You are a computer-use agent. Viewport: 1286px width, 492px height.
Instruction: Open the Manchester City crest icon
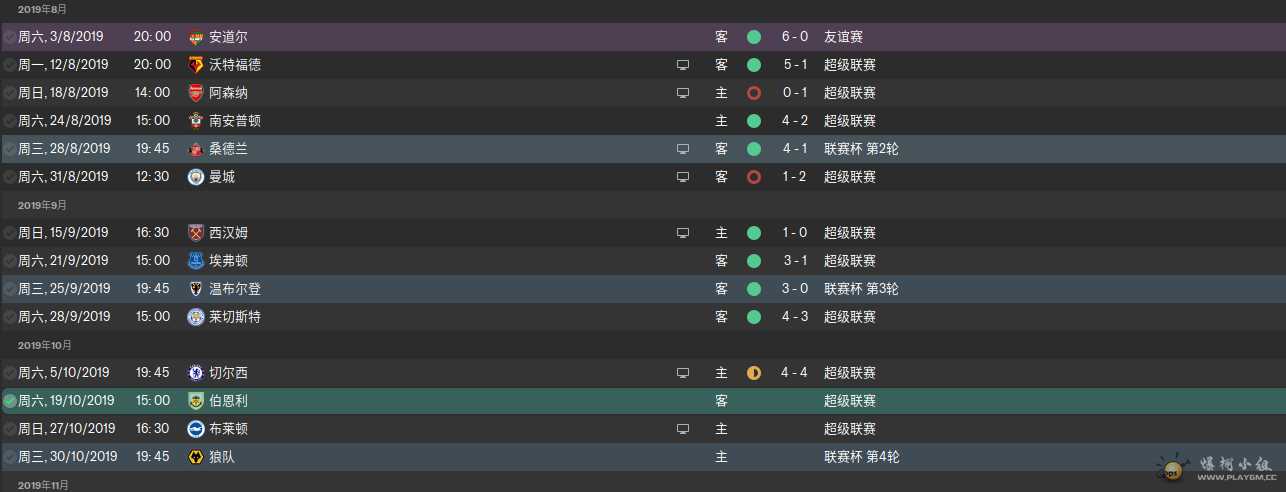click(196, 177)
